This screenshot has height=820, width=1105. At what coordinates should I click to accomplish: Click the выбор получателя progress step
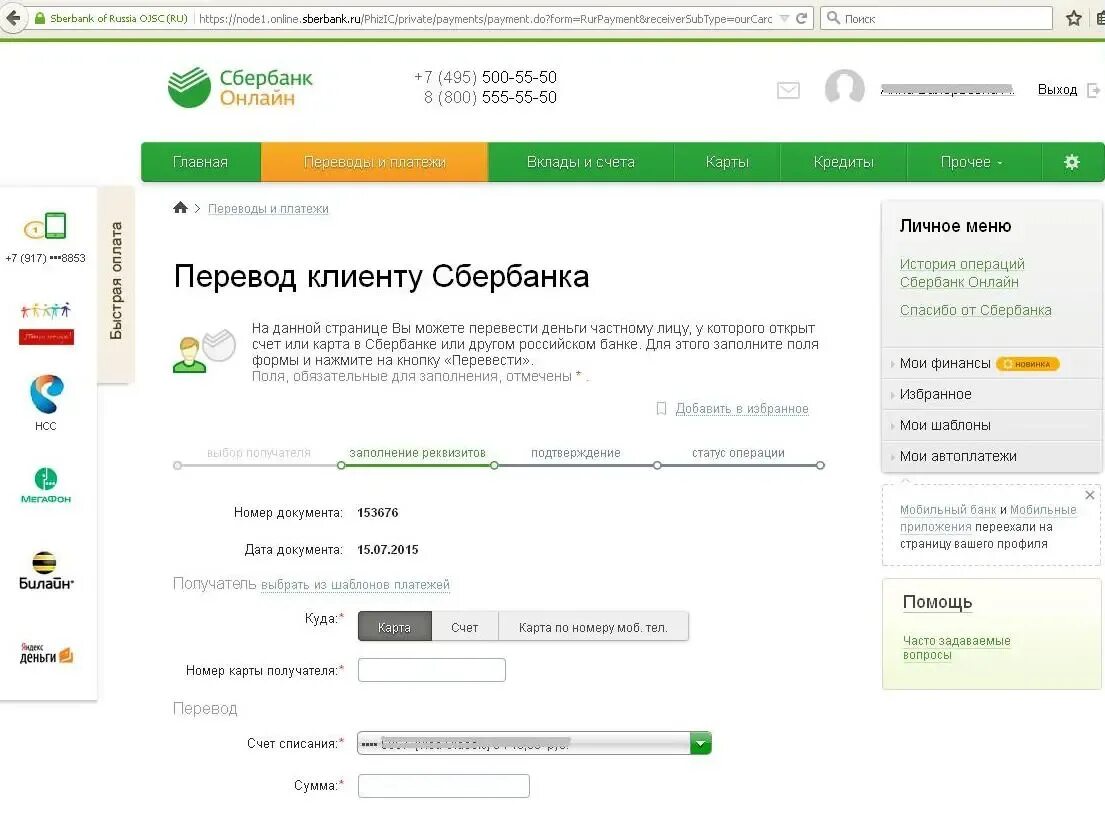[x=259, y=453]
